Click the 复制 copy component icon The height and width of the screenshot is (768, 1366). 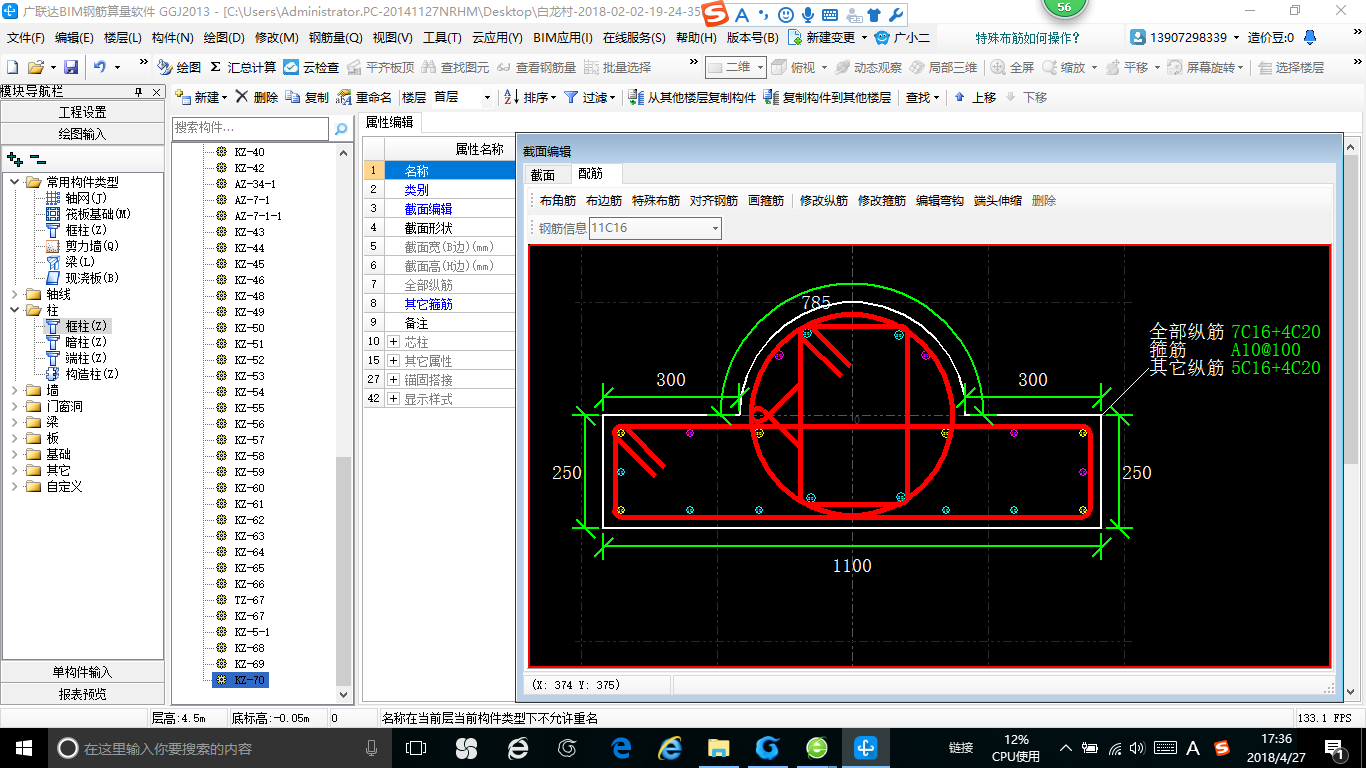click(307, 97)
